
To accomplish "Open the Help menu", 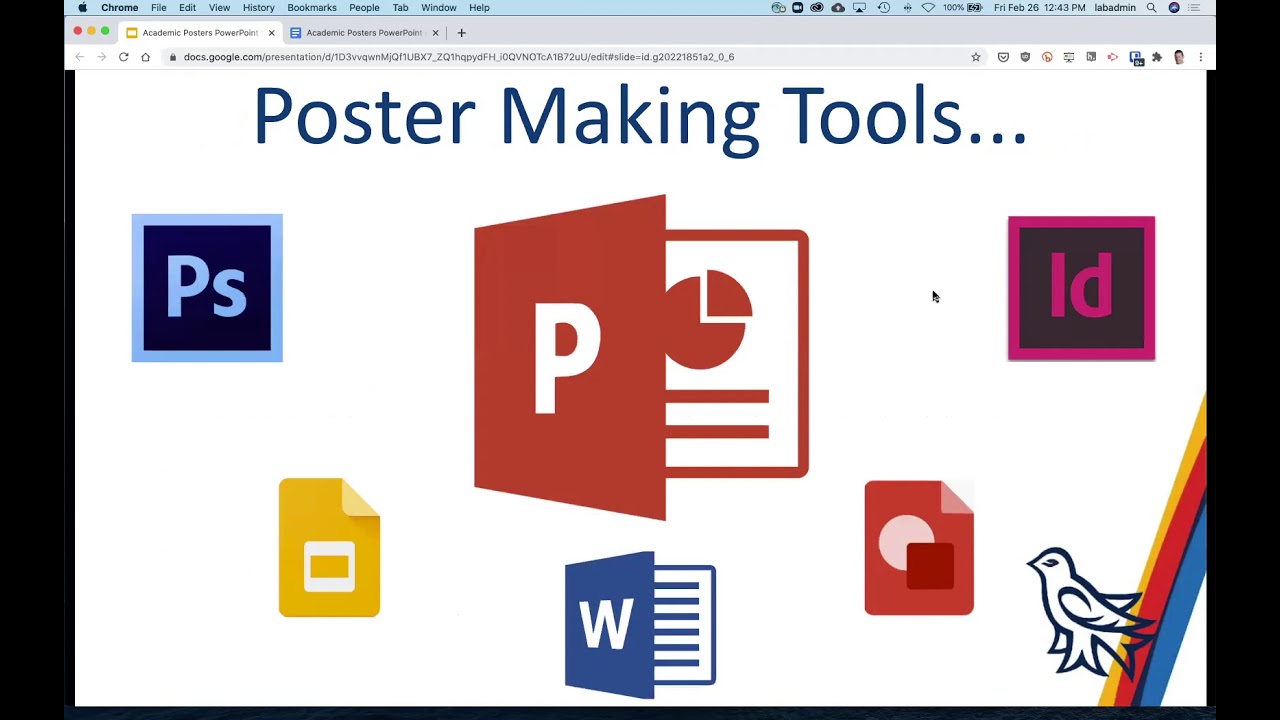I will coord(479,8).
